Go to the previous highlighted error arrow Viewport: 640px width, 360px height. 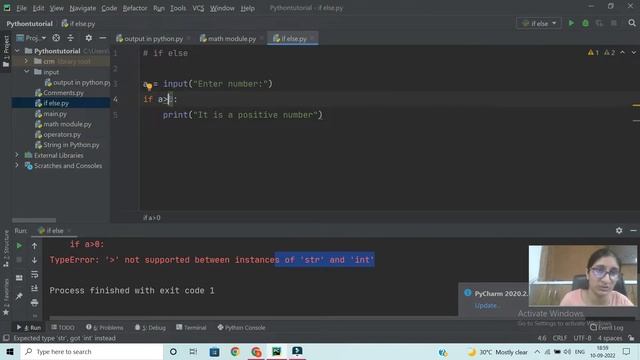(622, 53)
